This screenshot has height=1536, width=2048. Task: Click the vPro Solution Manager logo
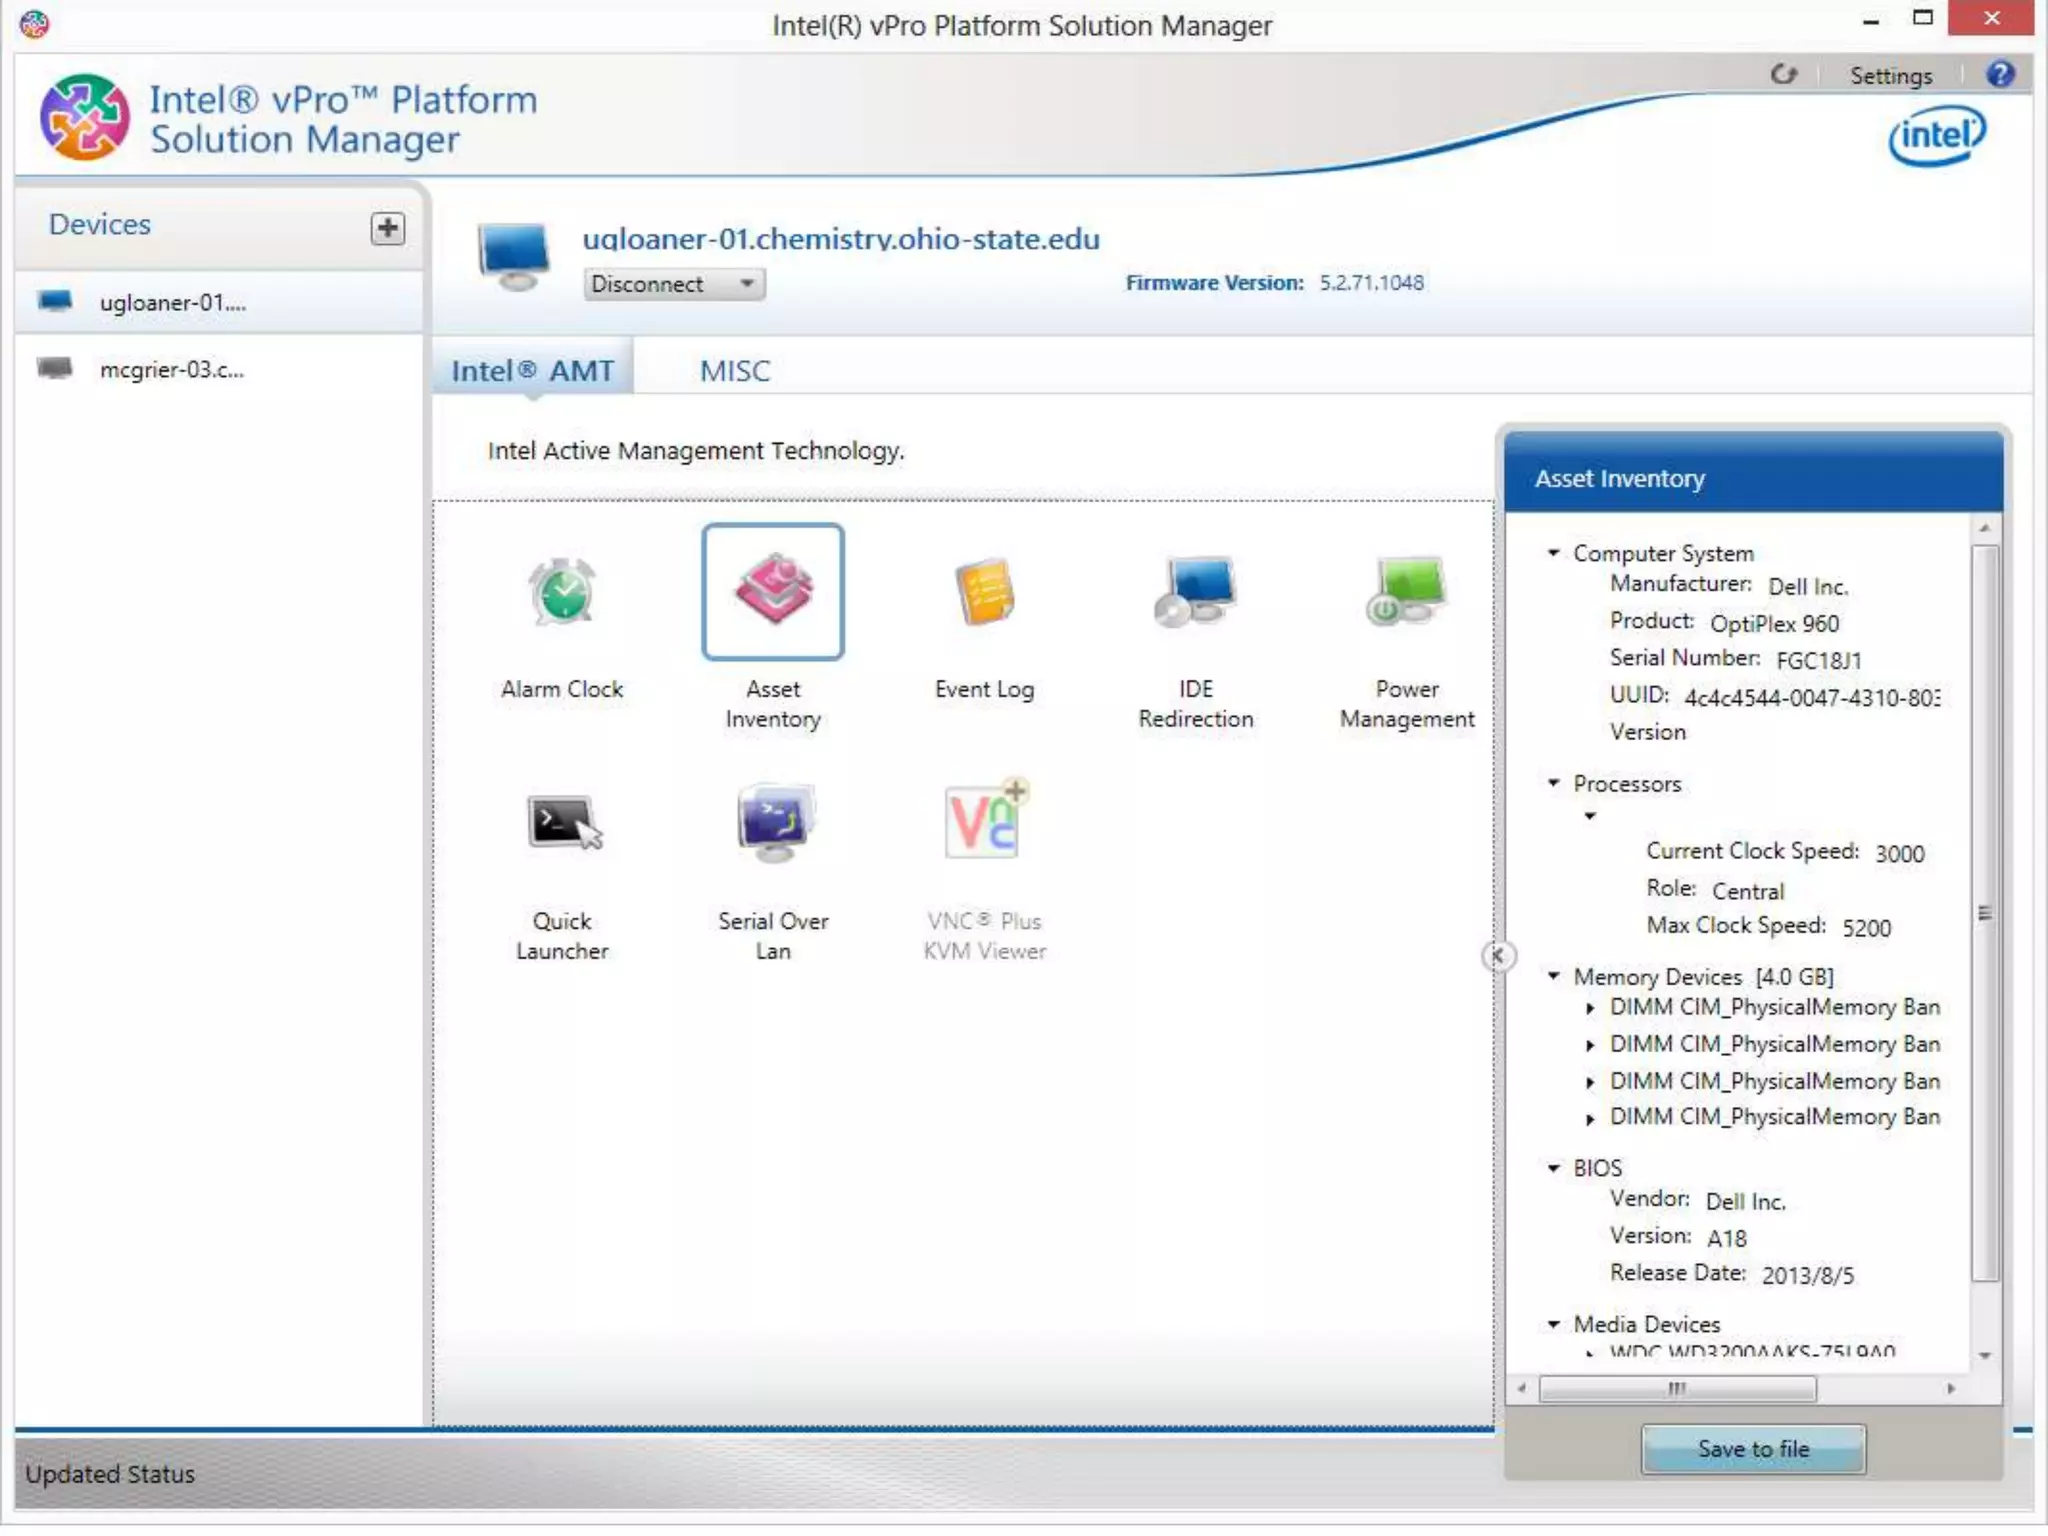click(x=84, y=117)
